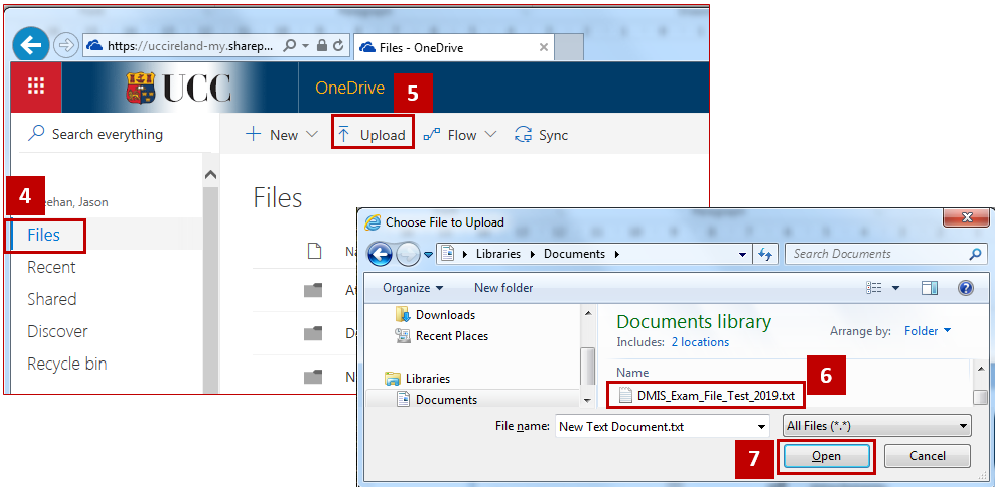Click the dialog's blue back navigation arrow
Image resolution: width=997 pixels, height=490 pixels.
tap(380, 254)
